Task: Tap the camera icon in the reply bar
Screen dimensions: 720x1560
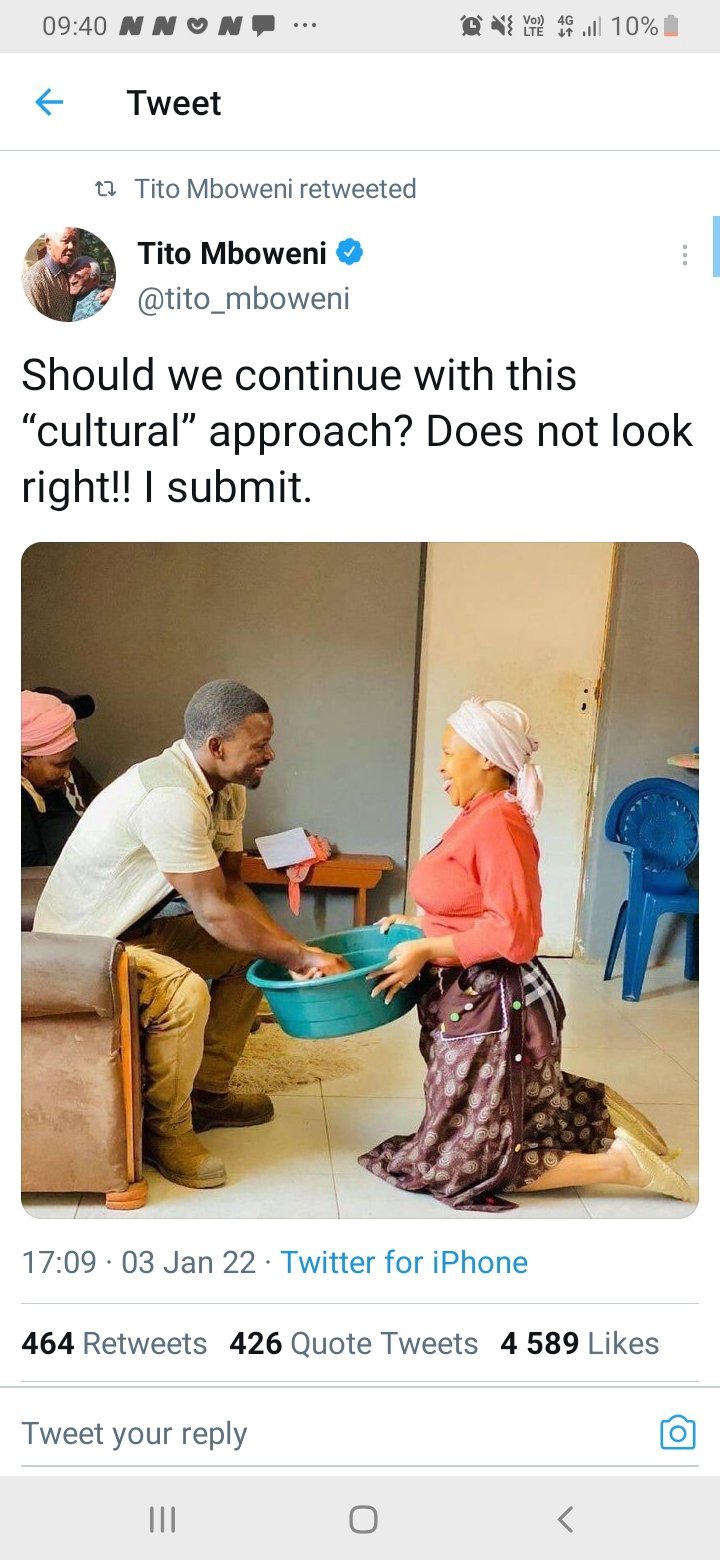Action: 677,1432
